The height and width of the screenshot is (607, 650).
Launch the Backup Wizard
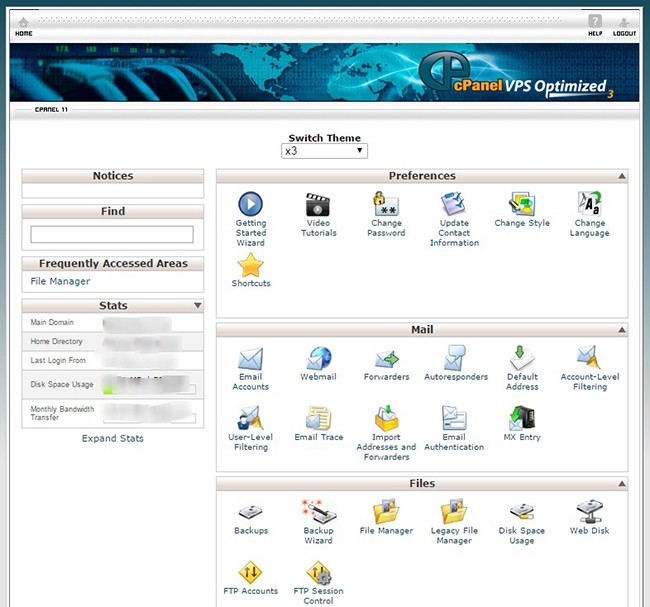click(318, 522)
